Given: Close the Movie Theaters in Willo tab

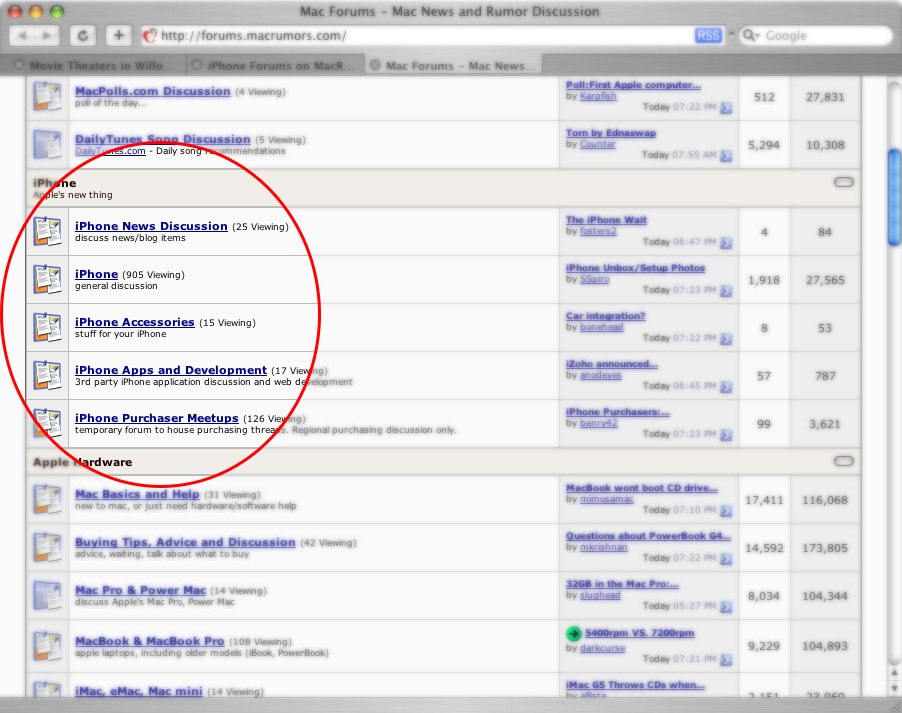Looking at the screenshot, I should pyautogui.click(x=19, y=65).
